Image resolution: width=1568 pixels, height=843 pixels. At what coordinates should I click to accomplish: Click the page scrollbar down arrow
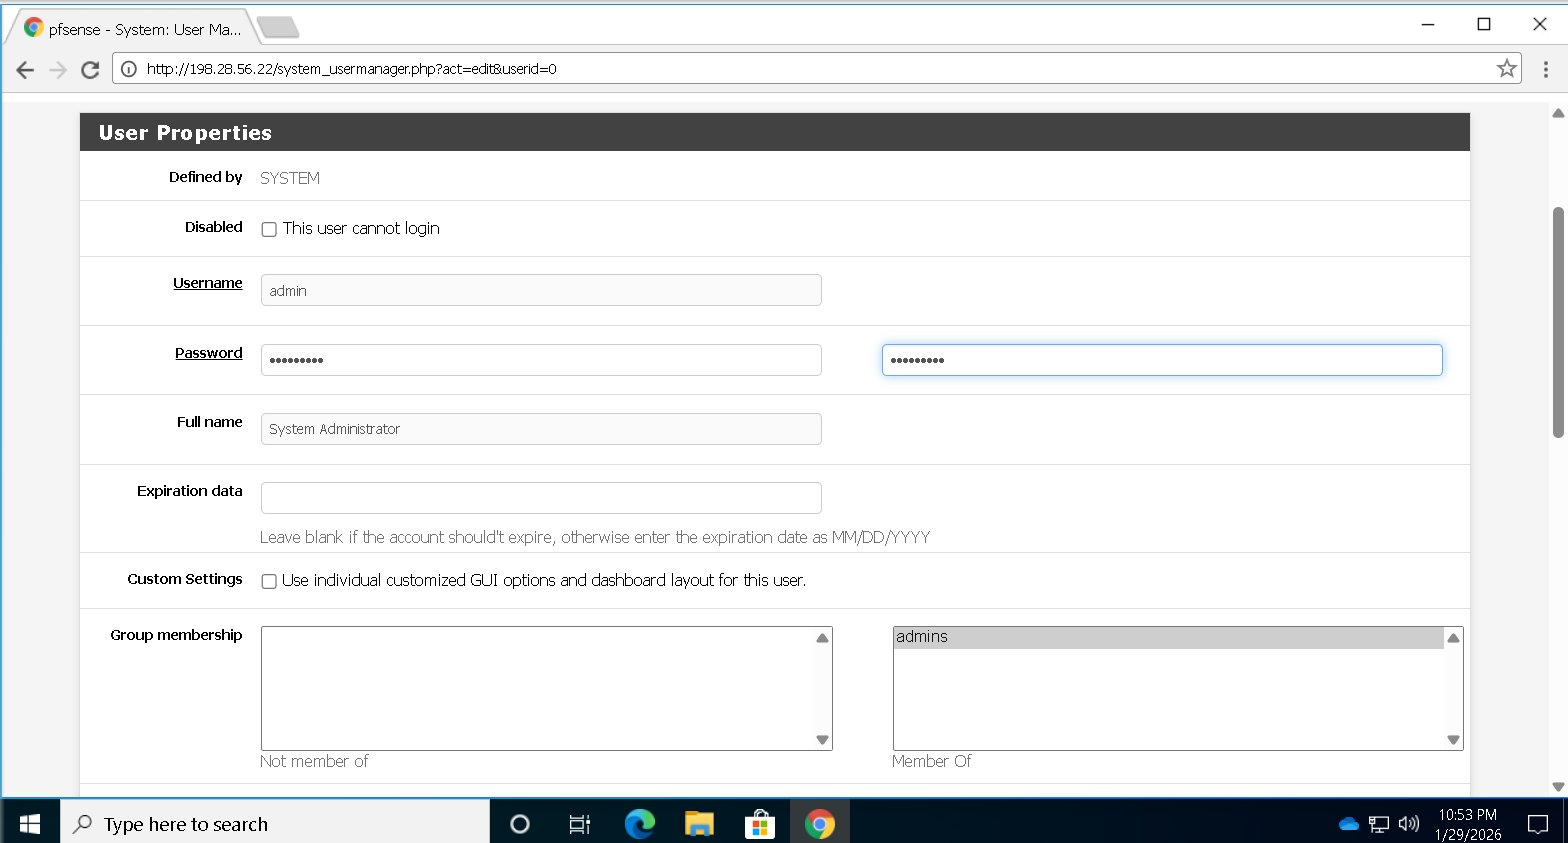[1558, 786]
